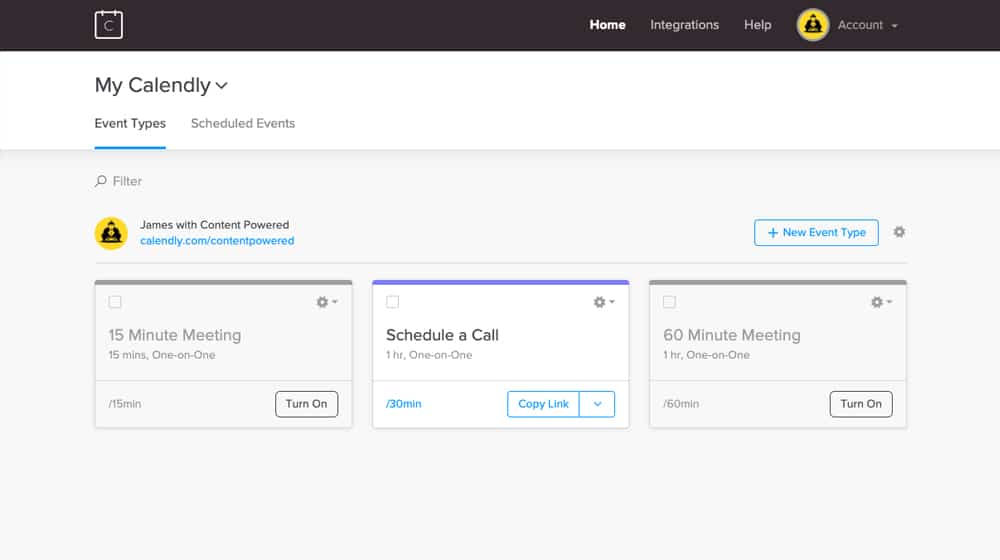Screen dimensions: 1000x560
Task: Turn on the 60 Minute Meeting event
Action: pyautogui.click(x=860, y=404)
